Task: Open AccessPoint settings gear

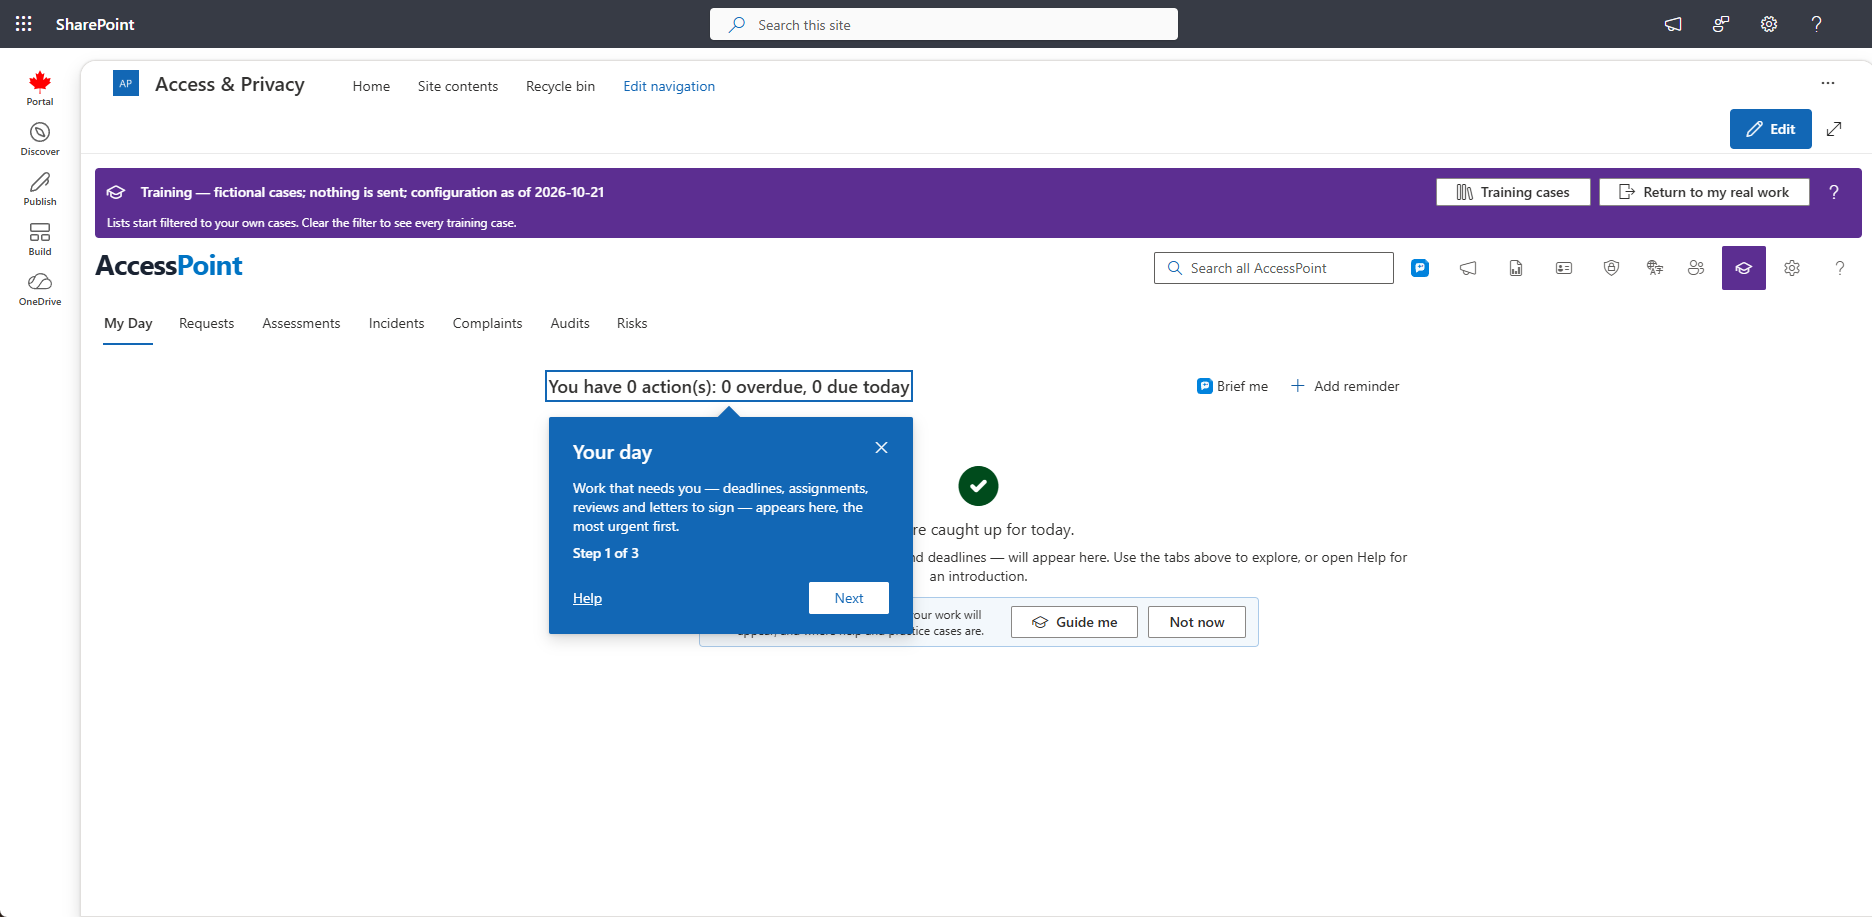Action: (x=1792, y=268)
